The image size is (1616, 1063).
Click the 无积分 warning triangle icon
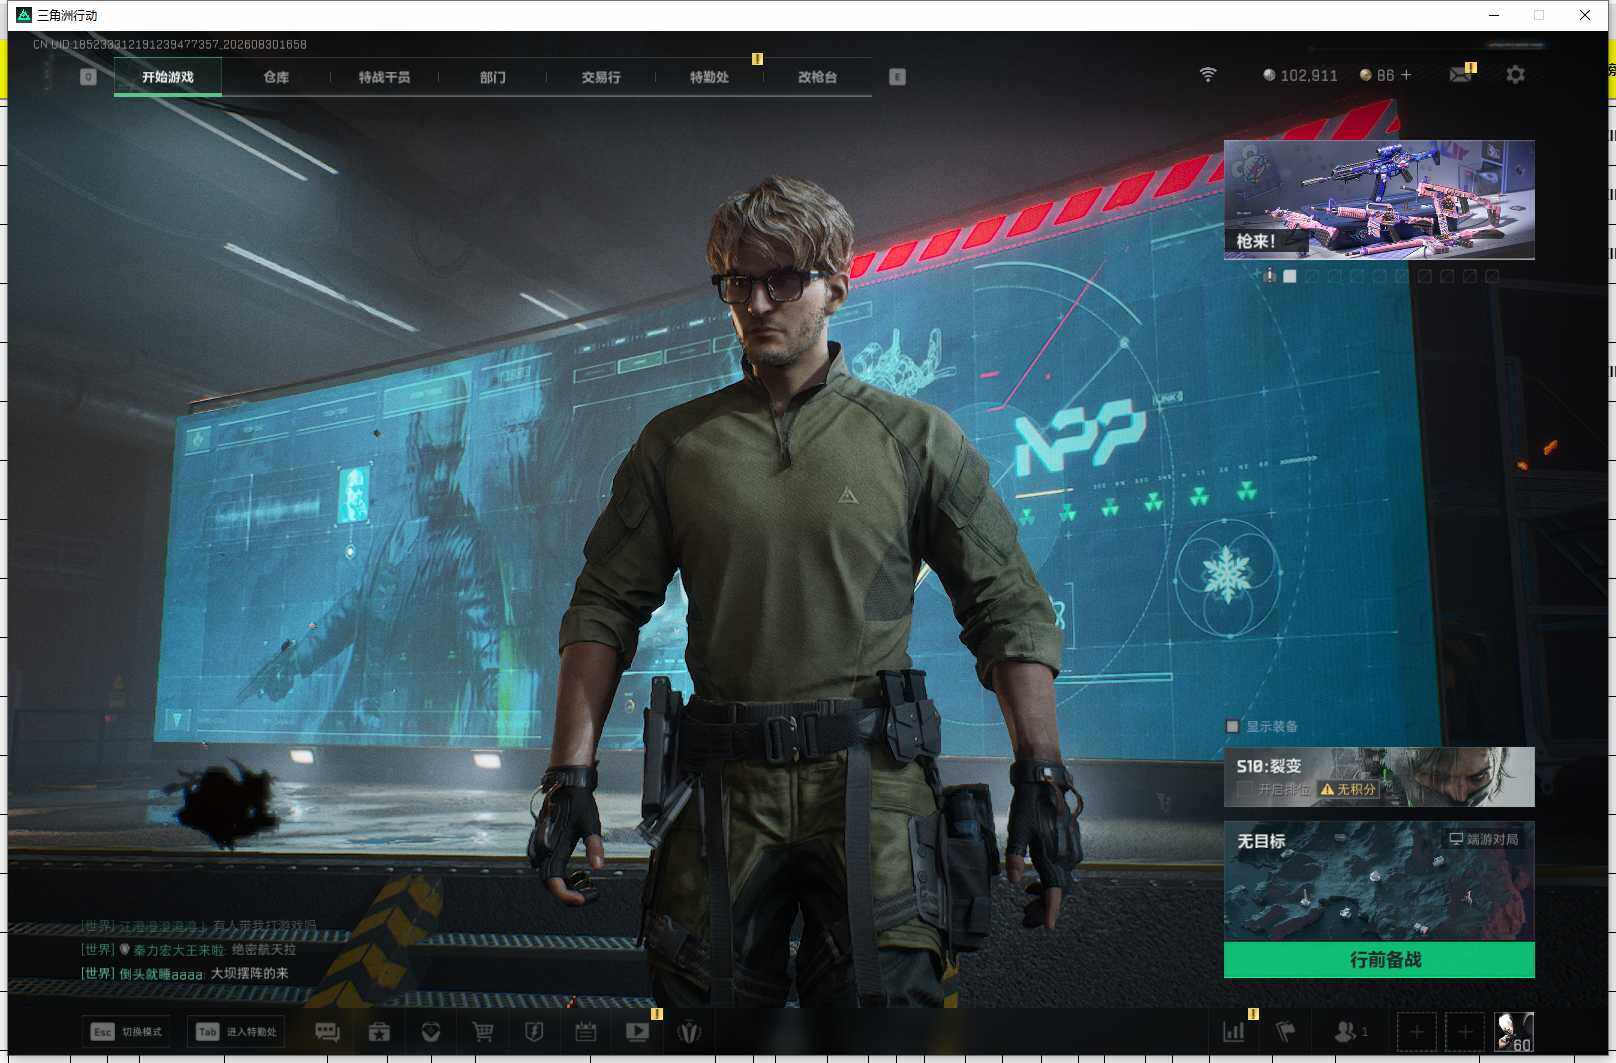coord(1327,789)
